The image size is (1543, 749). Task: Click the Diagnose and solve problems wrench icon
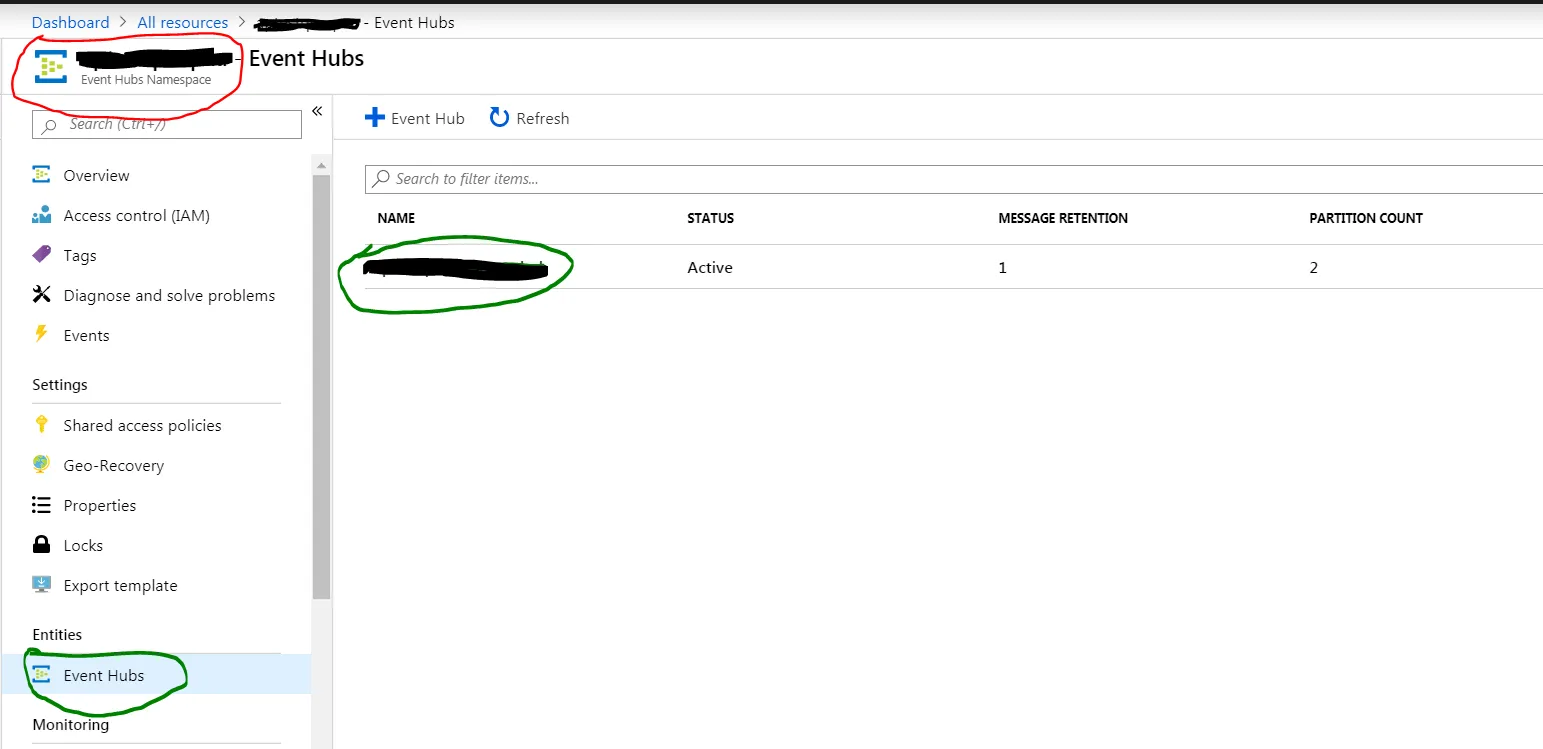(41, 295)
